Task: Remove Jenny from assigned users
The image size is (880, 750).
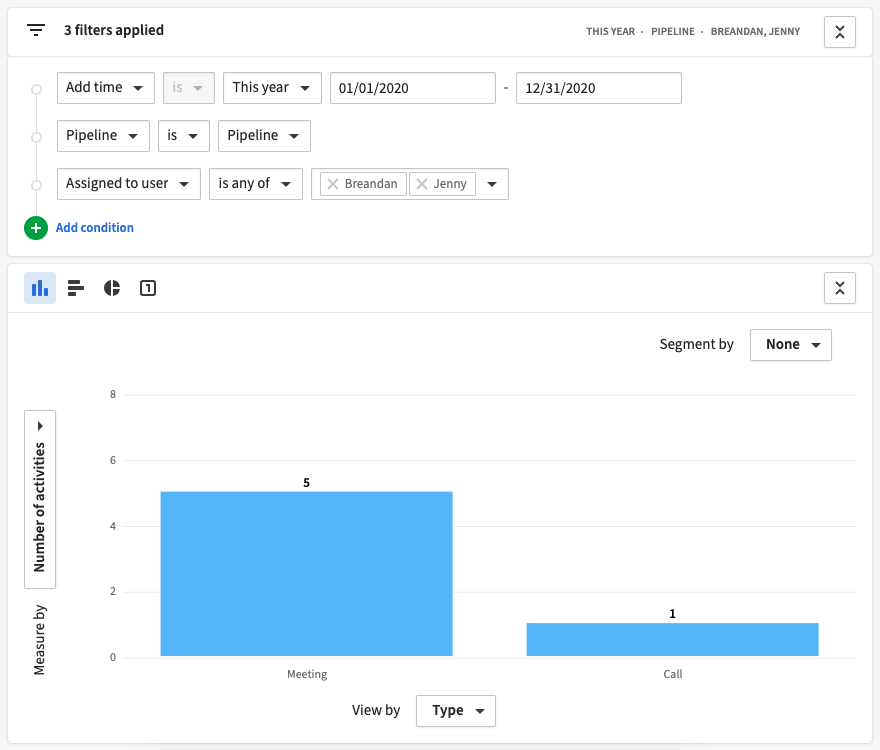Action: [422, 184]
